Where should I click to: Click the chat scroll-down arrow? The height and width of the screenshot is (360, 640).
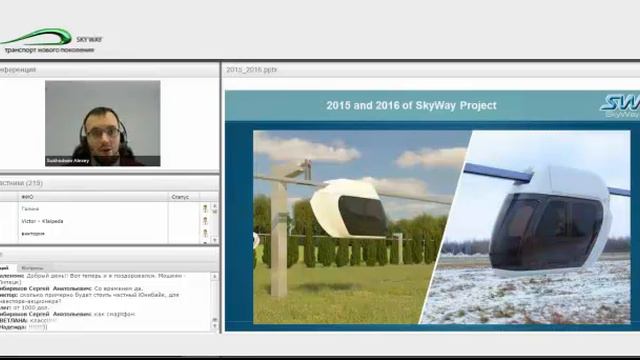pyautogui.click(x=215, y=326)
